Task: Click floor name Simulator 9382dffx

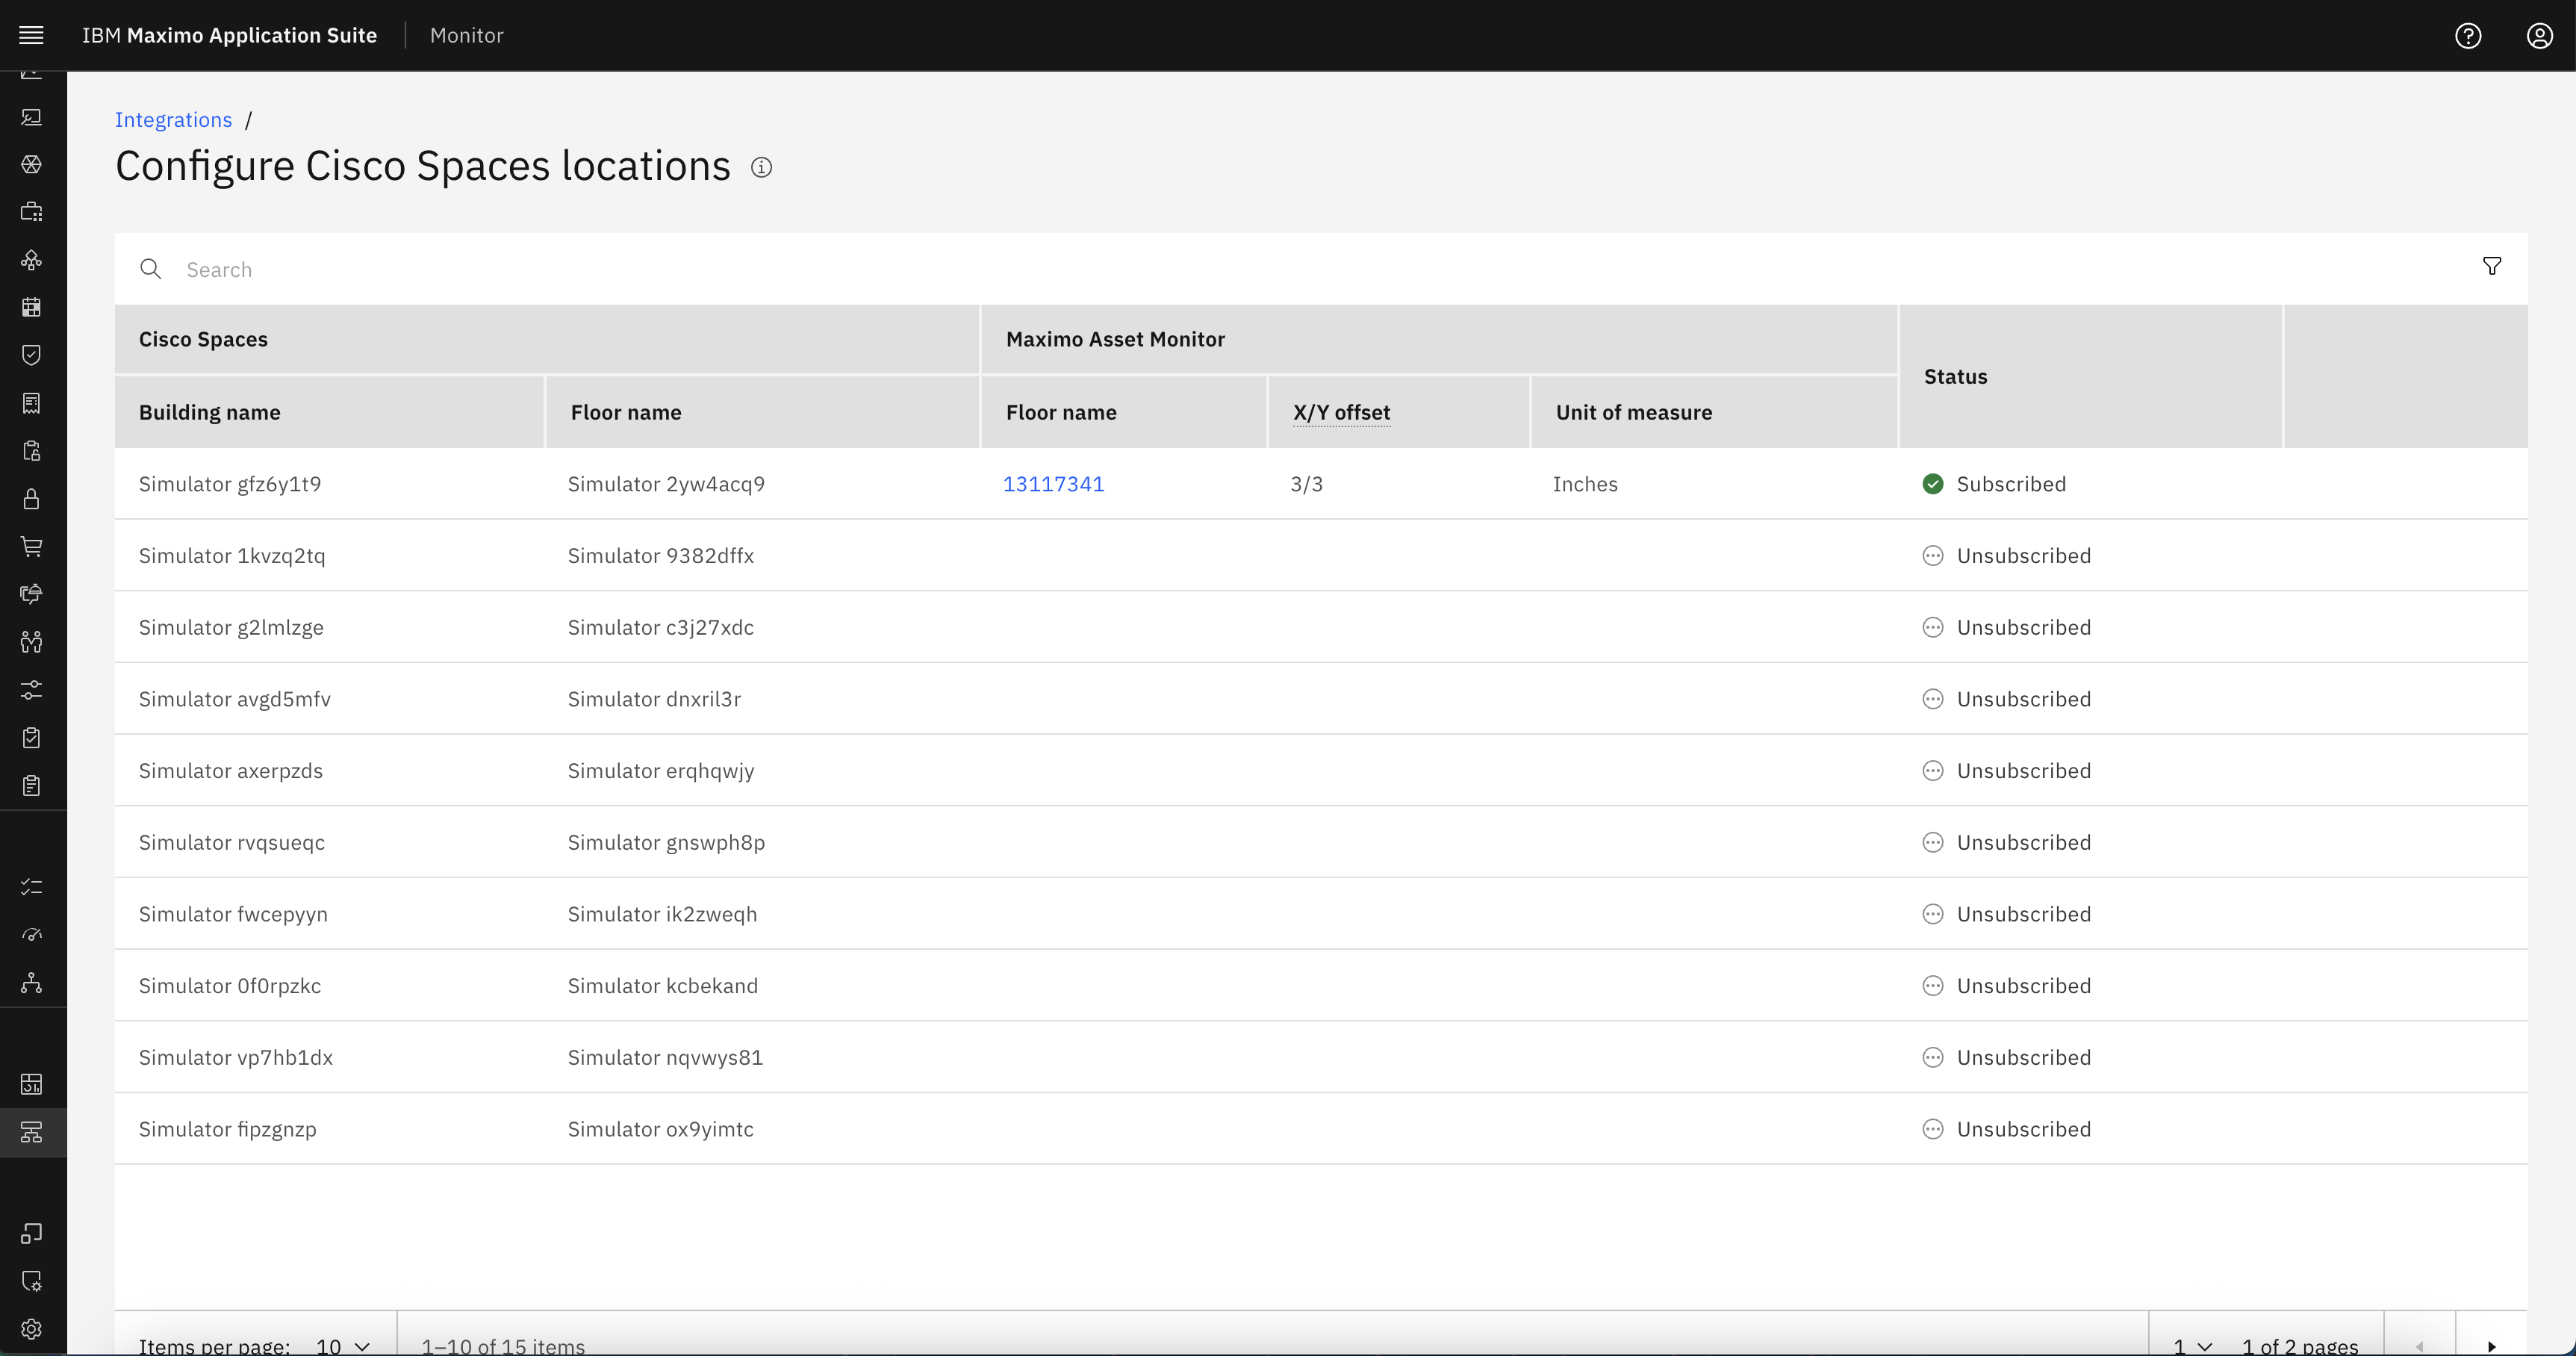Action: point(661,556)
